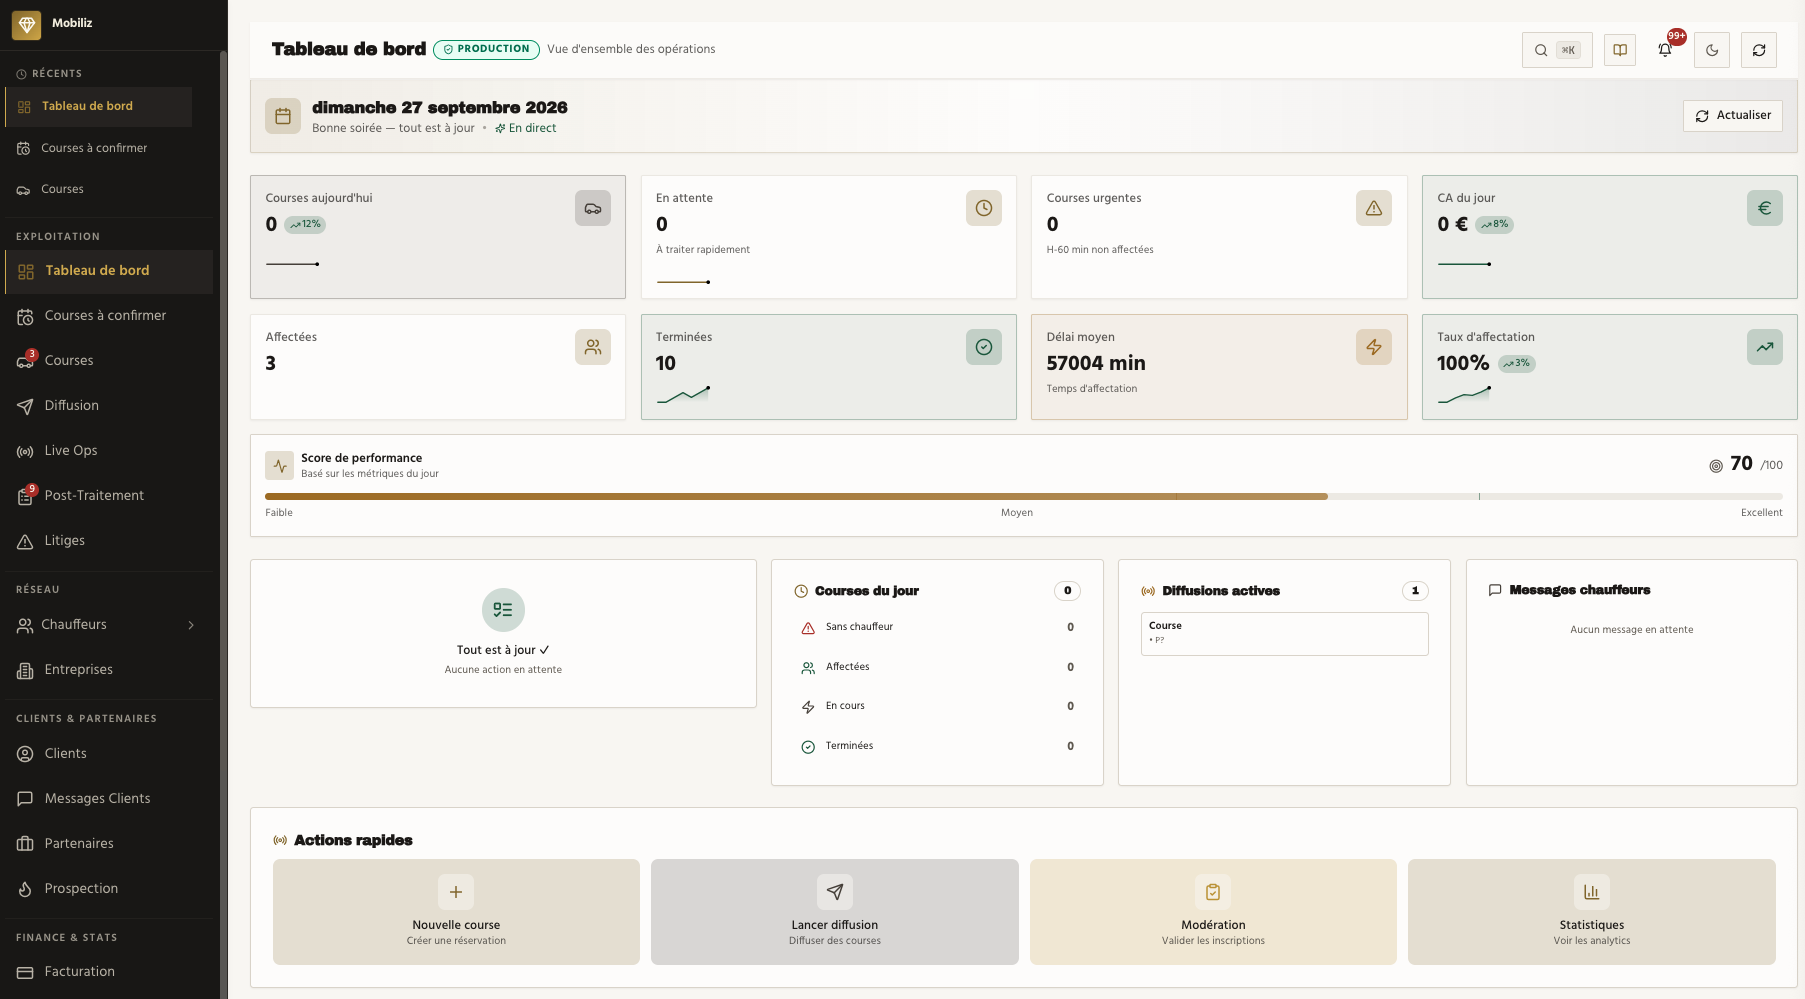Screen dimensions: 1805x999
Task: Click the warning icon in Courses urgentes card
Action: pyautogui.click(x=1374, y=208)
